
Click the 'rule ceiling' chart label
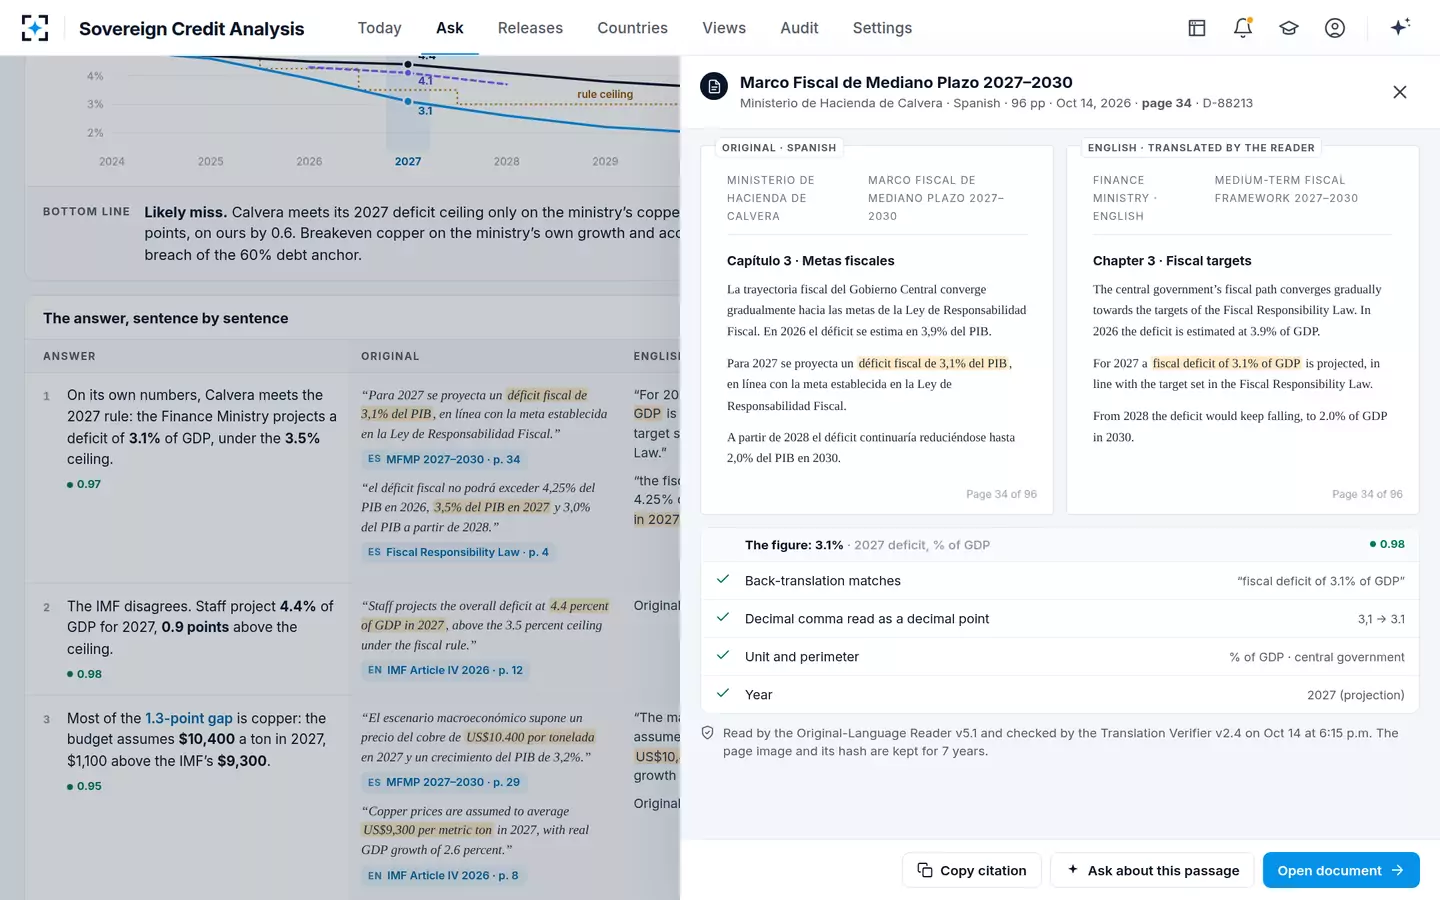click(605, 94)
